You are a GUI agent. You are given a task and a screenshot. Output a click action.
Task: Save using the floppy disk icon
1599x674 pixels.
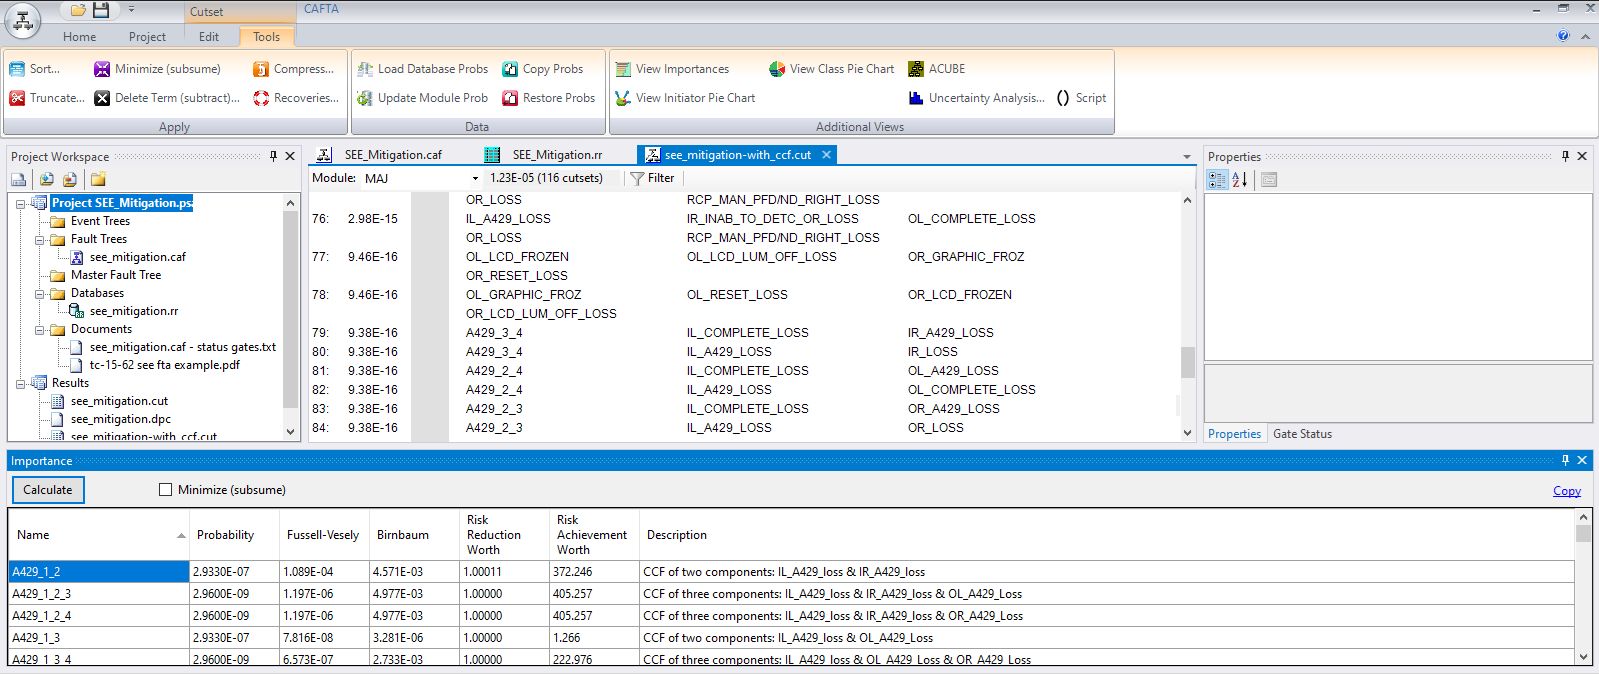pos(101,10)
